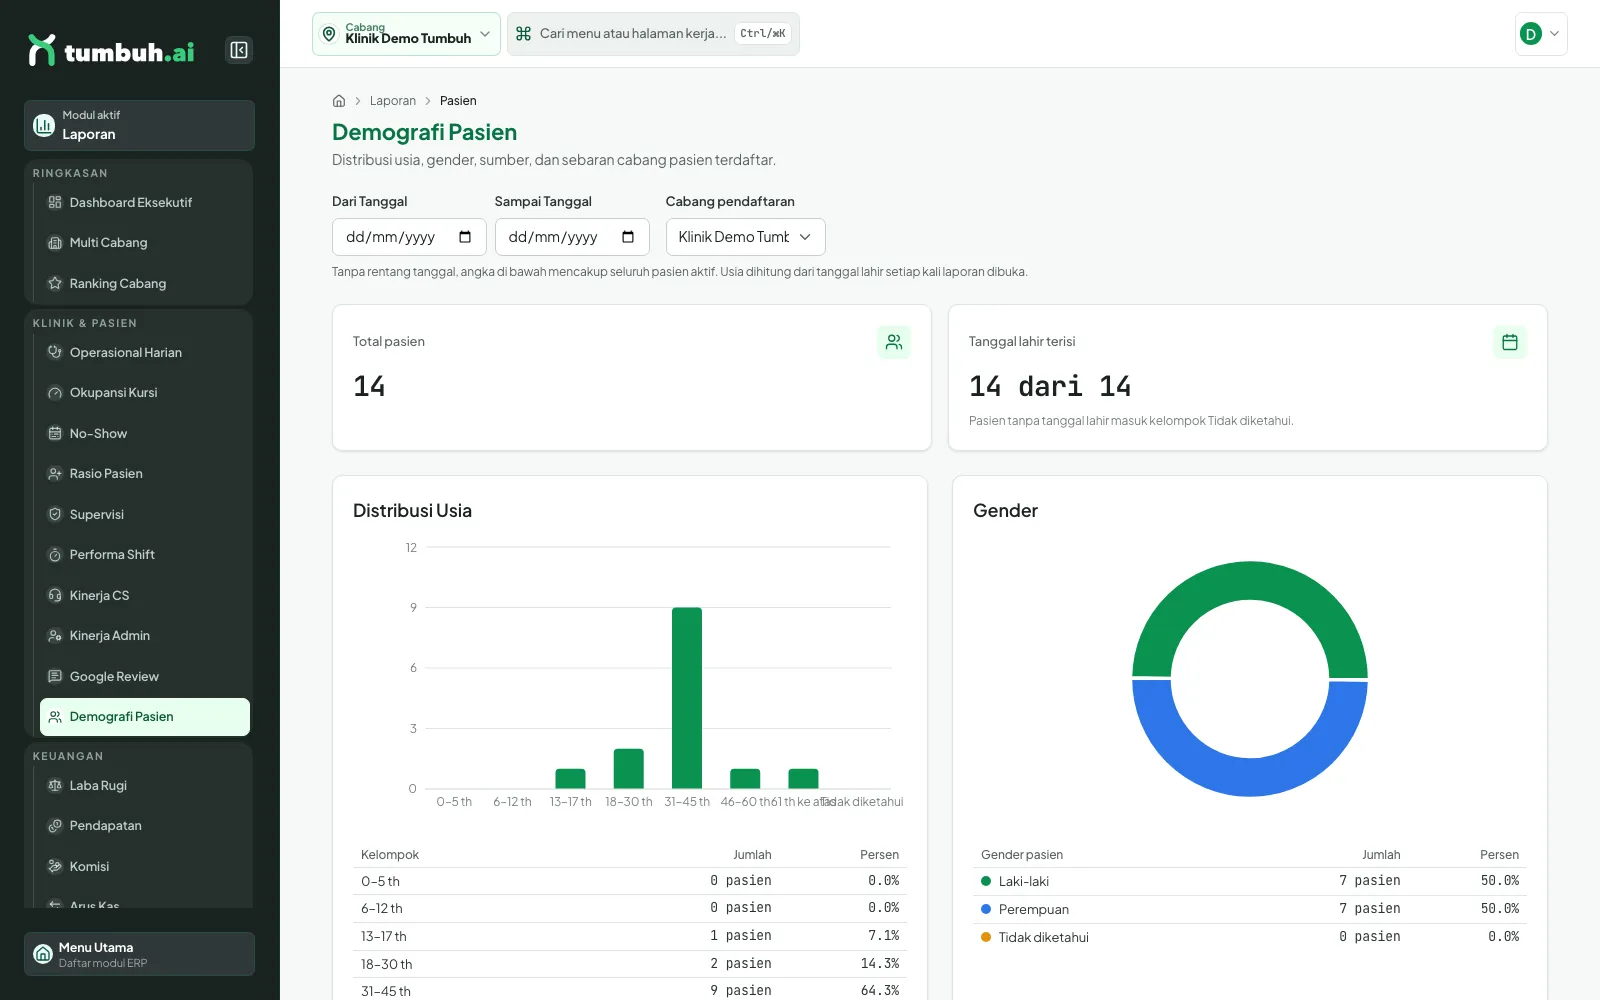Open Multi Cabang report
The width and height of the screenshot is (1600, 1000).
[145, 243]
